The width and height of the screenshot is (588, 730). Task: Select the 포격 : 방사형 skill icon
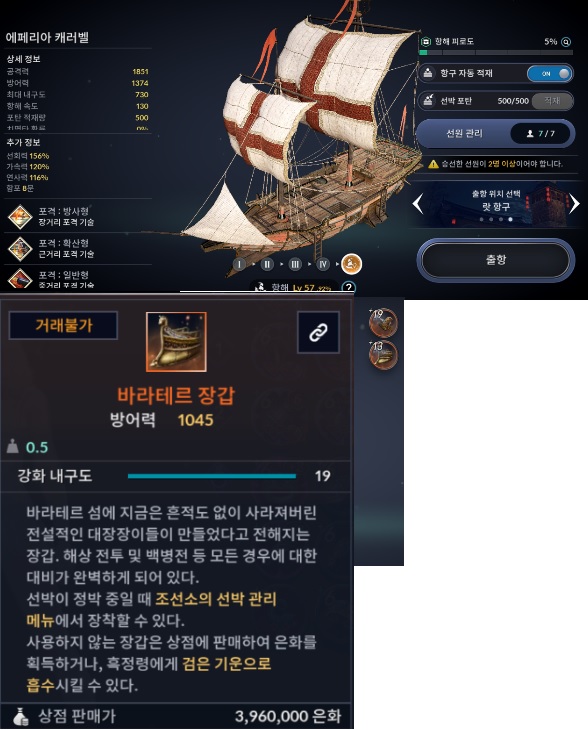(x=20, y=217)
